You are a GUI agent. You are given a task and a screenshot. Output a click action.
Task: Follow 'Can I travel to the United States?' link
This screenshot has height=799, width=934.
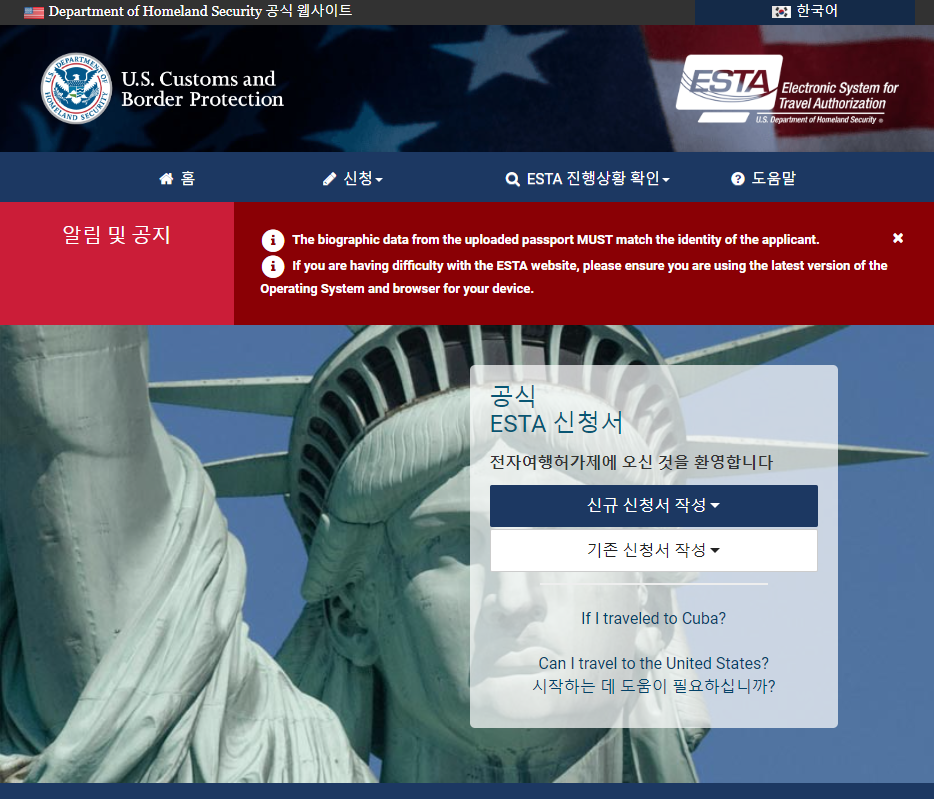point(653,663)
